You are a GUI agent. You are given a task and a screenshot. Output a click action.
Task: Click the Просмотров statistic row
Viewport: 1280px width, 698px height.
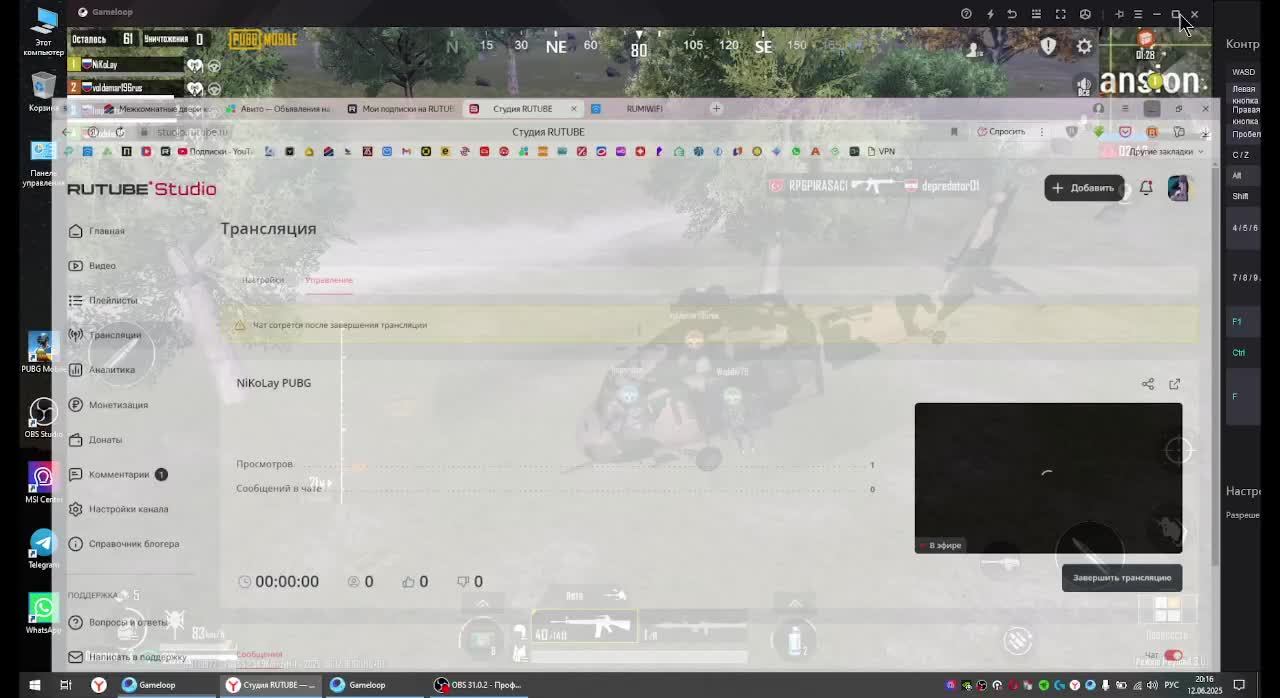(x=555, y=465)
